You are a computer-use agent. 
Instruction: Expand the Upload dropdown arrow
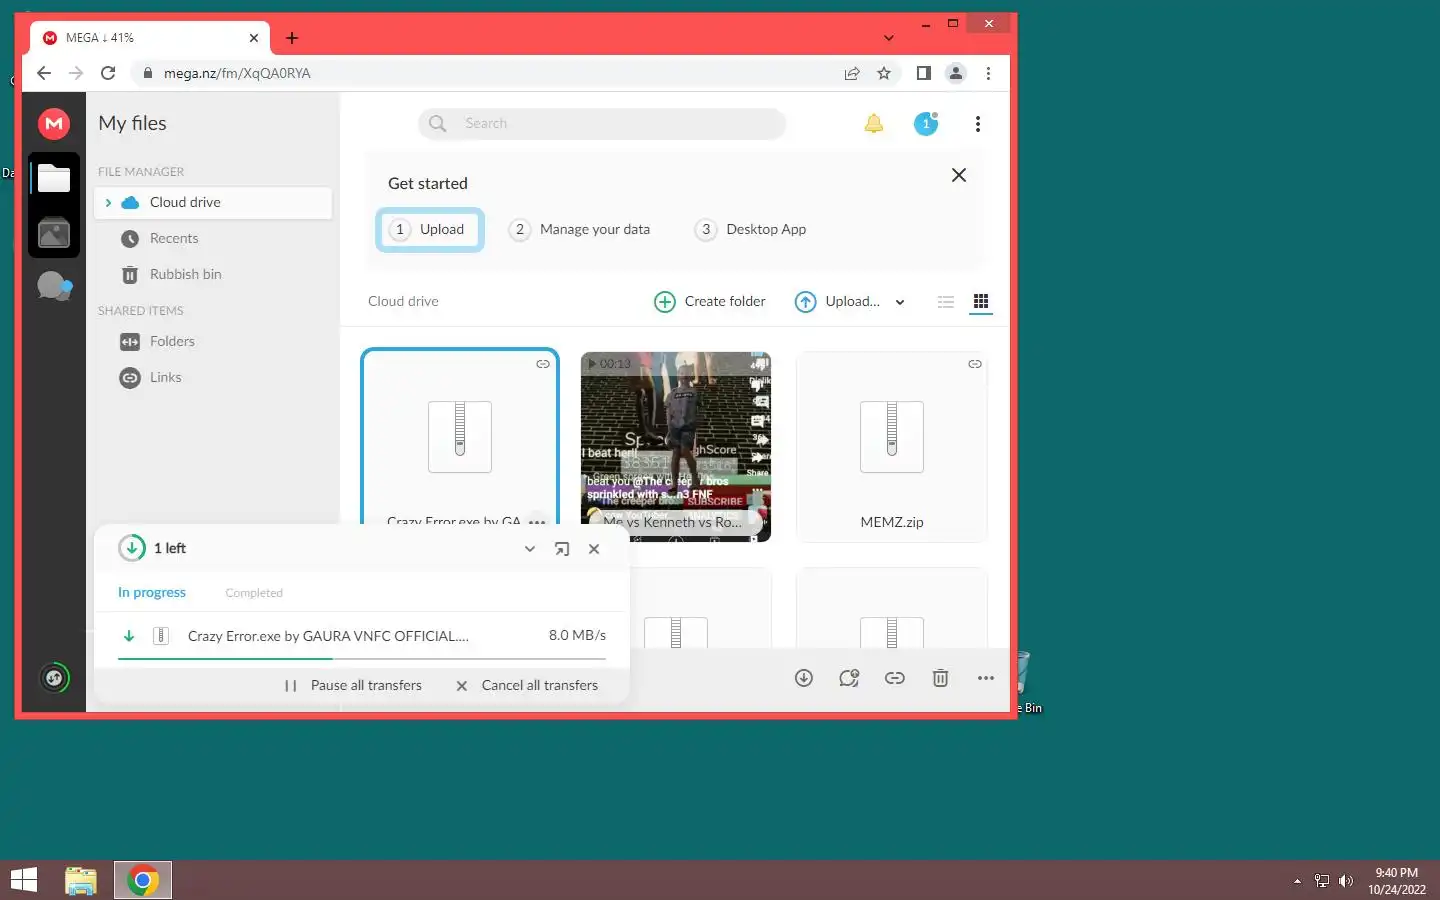click(x=900, y=302)
